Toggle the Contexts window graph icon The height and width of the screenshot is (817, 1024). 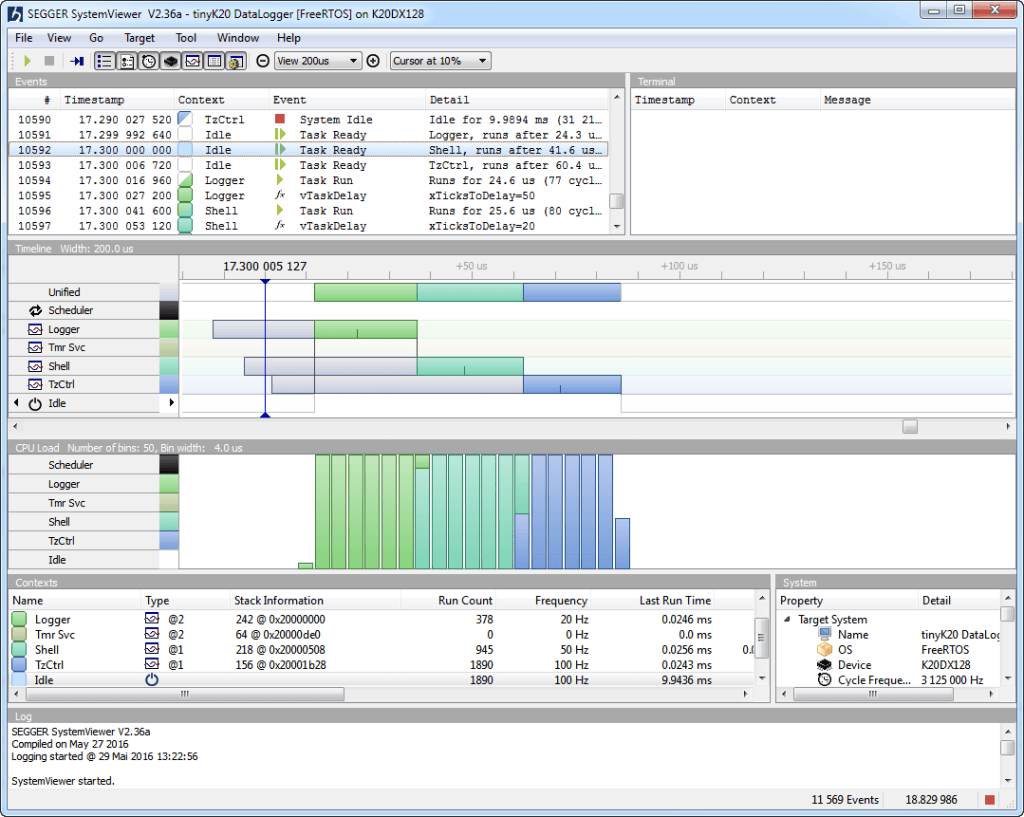[x=193, y=61]
